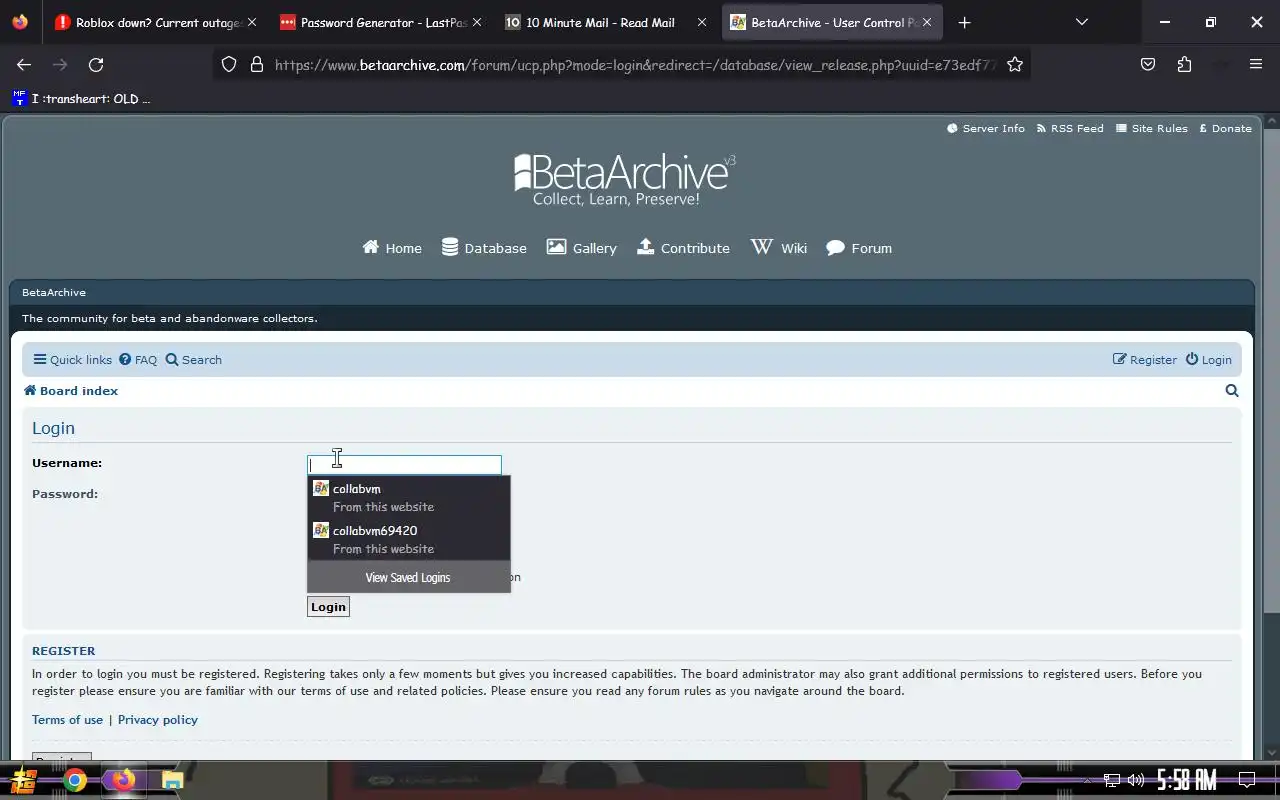Open the FAQ page
Viewport: 1280px width, 800px height.
(138, 360)
